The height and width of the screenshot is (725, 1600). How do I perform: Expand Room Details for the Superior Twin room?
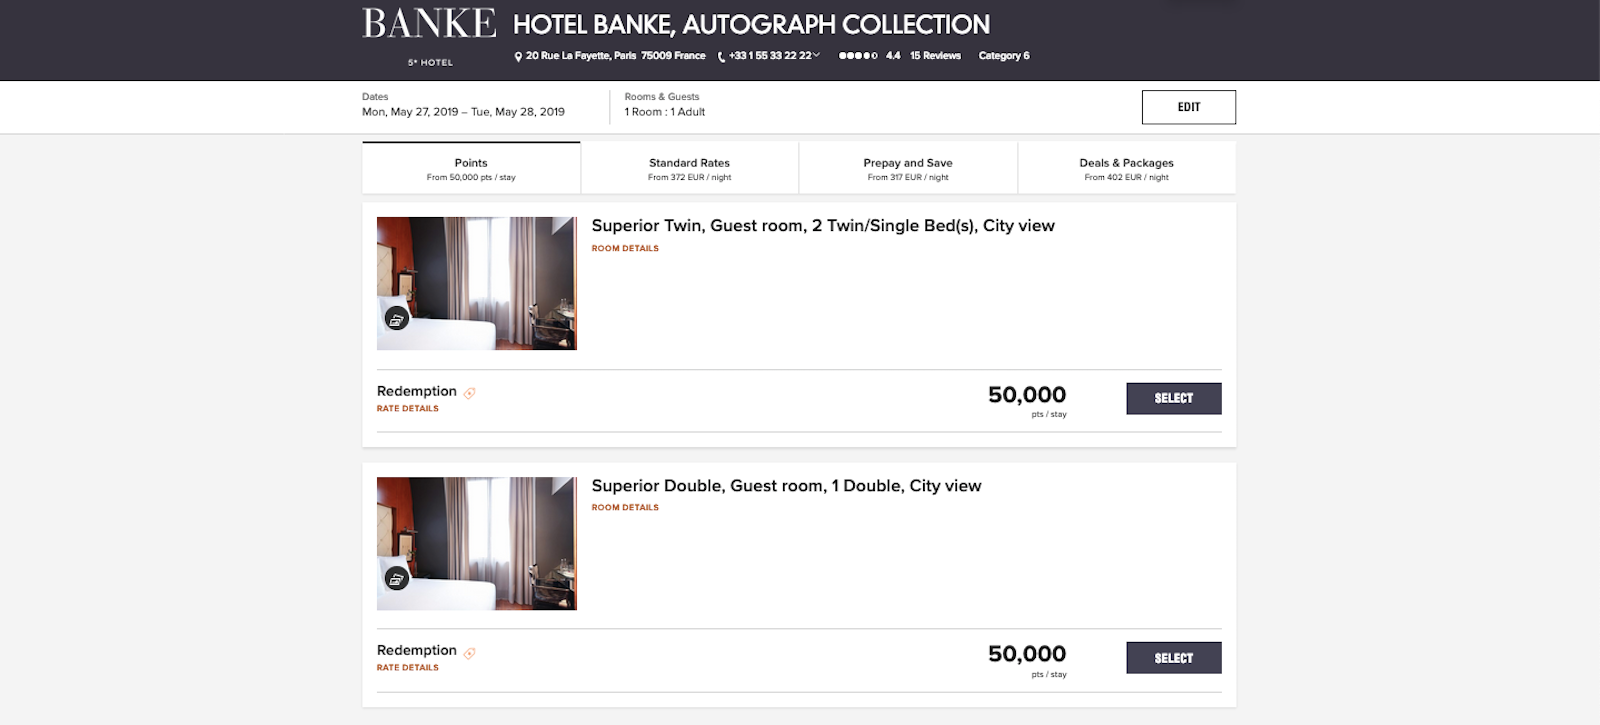point(625,248)
